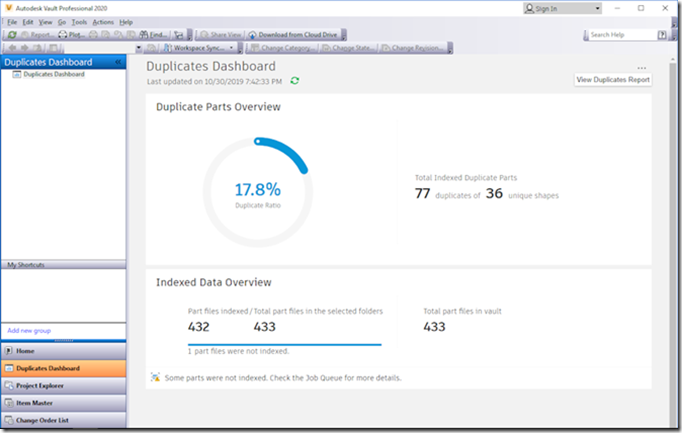Click the Report toolbar button
Viewport: 682px width, 433px height.
coord(37,35)
